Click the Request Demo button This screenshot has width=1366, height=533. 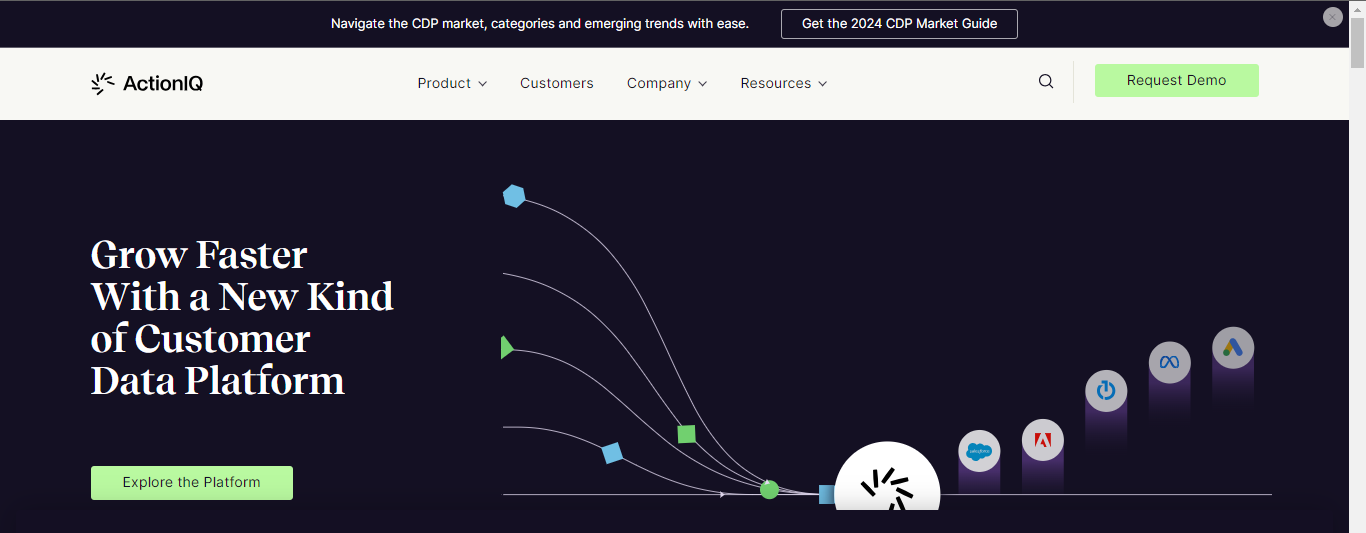point(1176,81)
